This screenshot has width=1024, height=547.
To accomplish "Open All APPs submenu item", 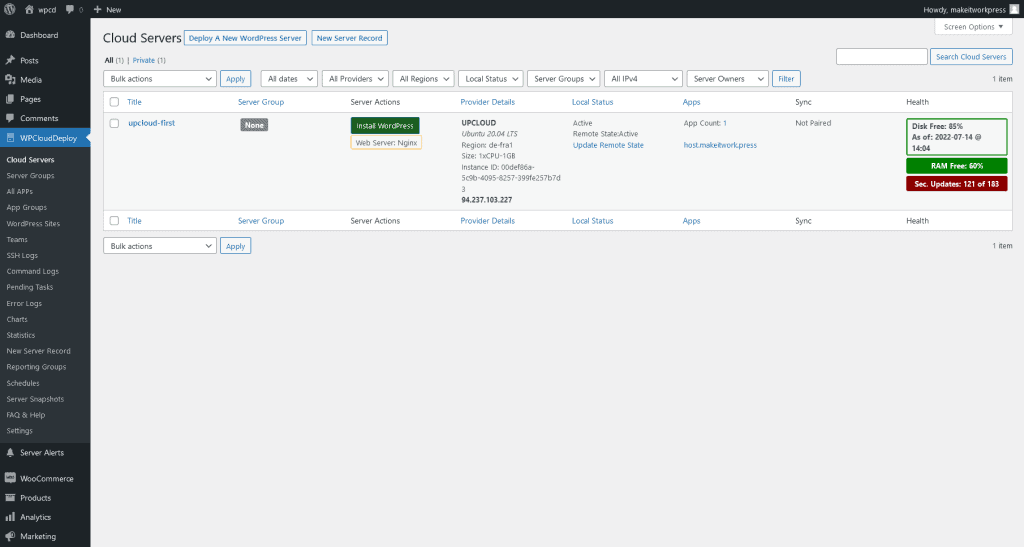I will click(x=20, y=191).
